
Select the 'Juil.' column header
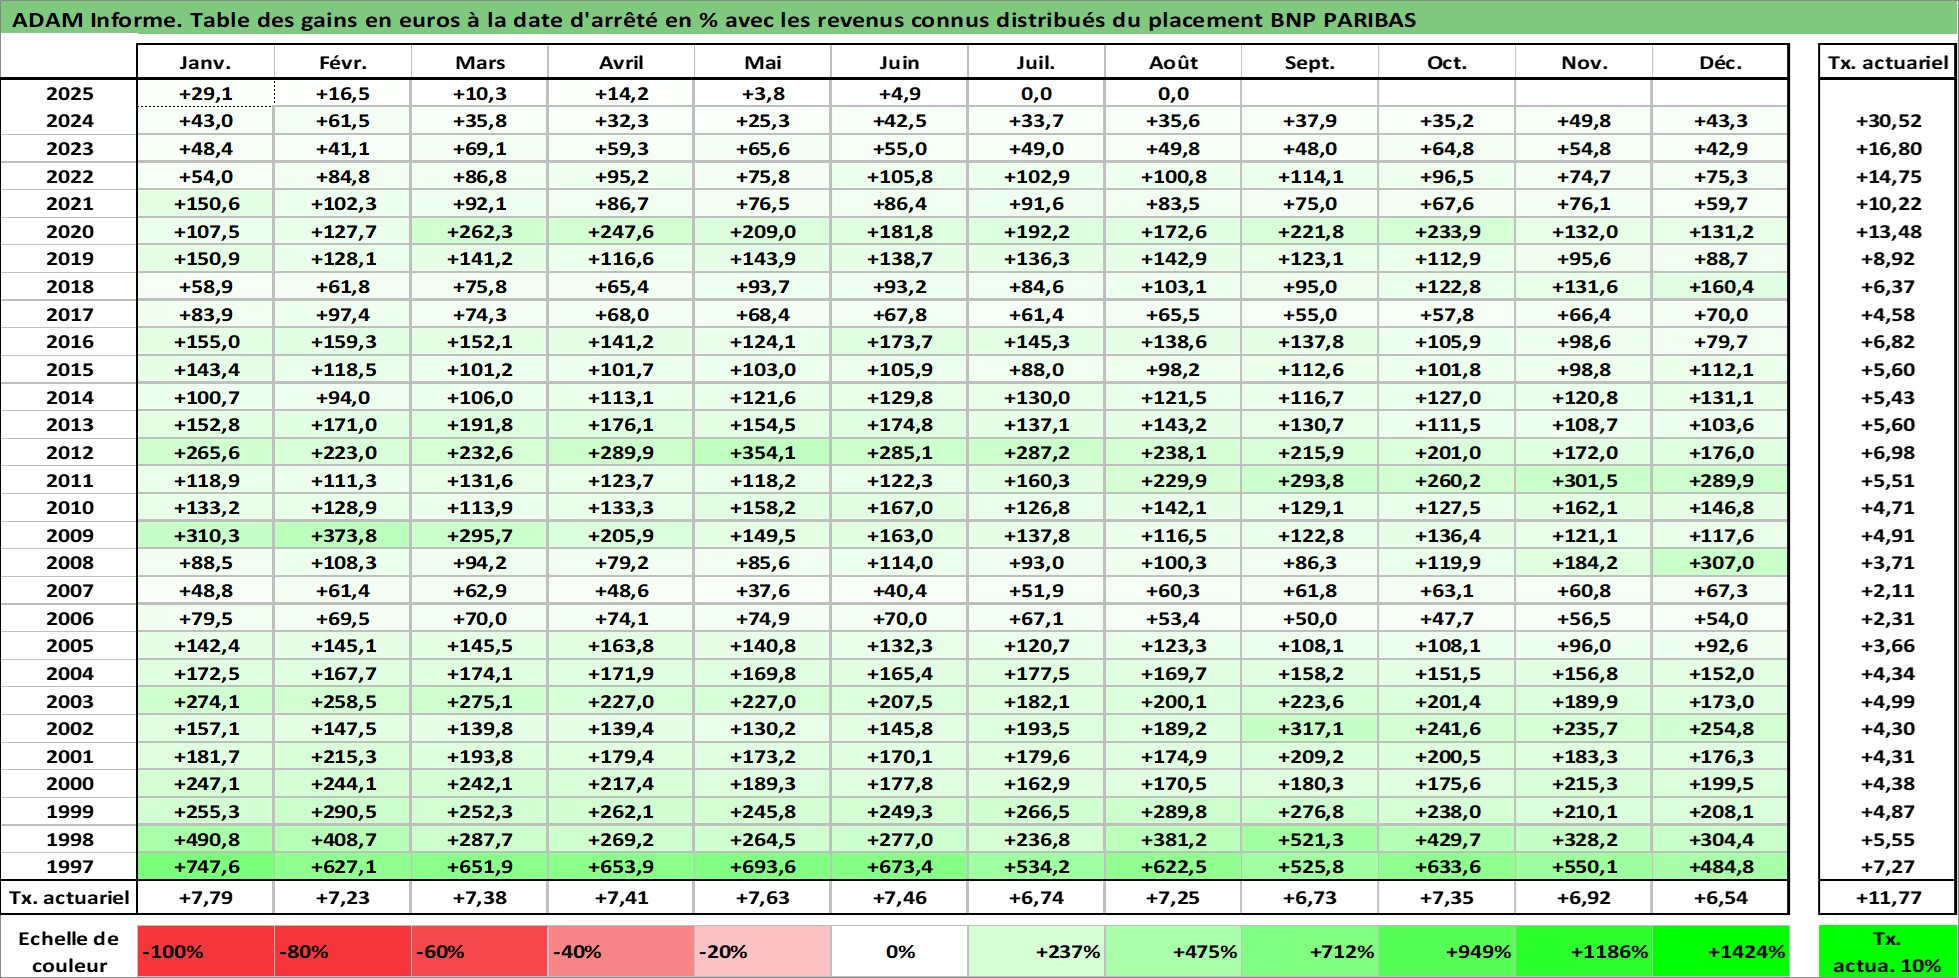[x=1037, y=62]
